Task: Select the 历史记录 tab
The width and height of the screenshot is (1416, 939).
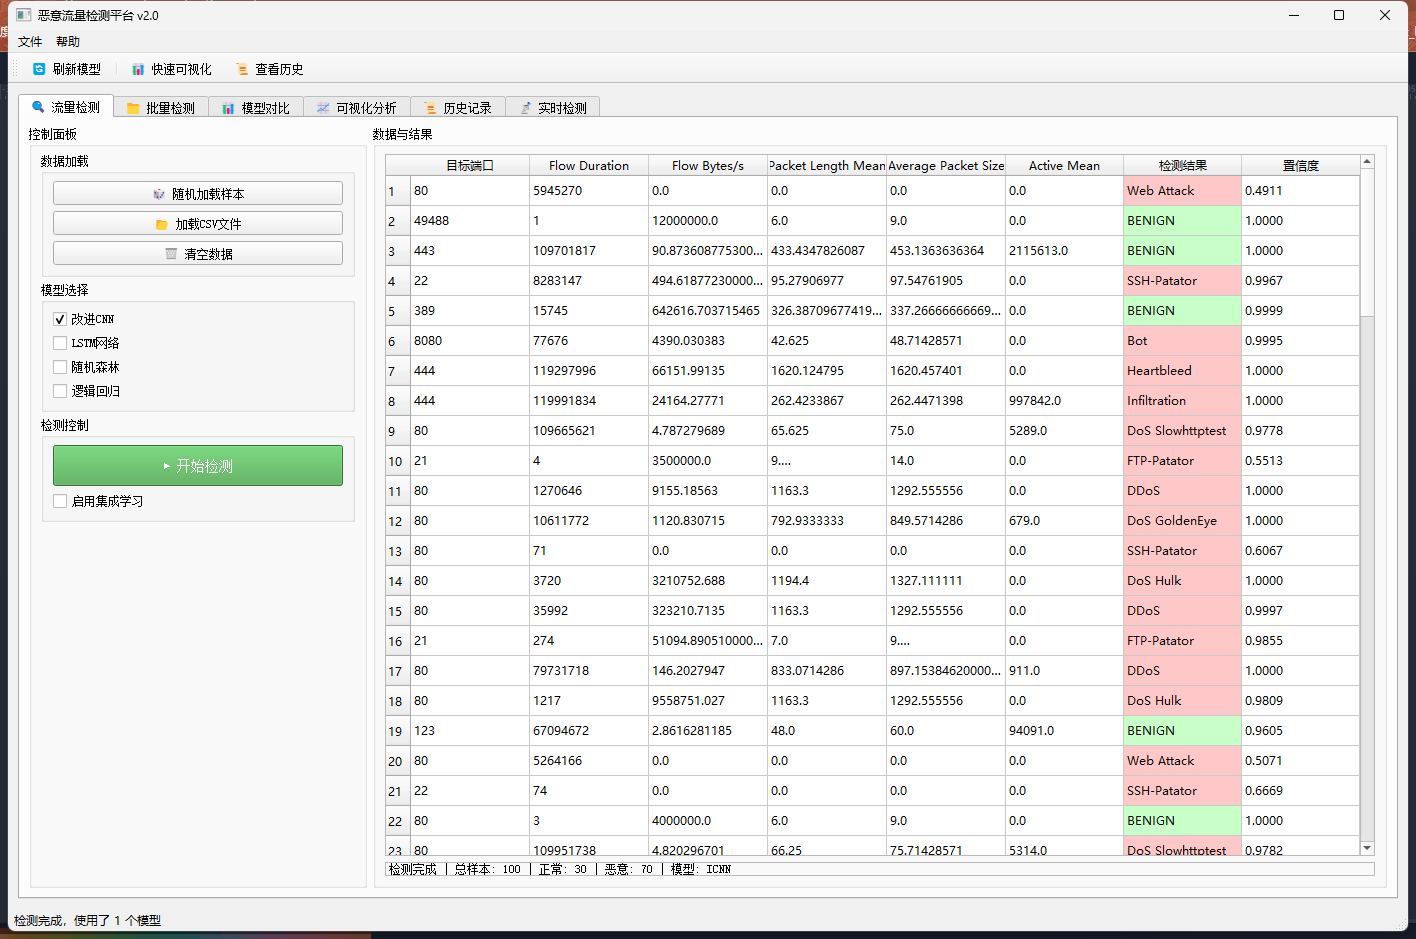Action: [x=458, y=108]
